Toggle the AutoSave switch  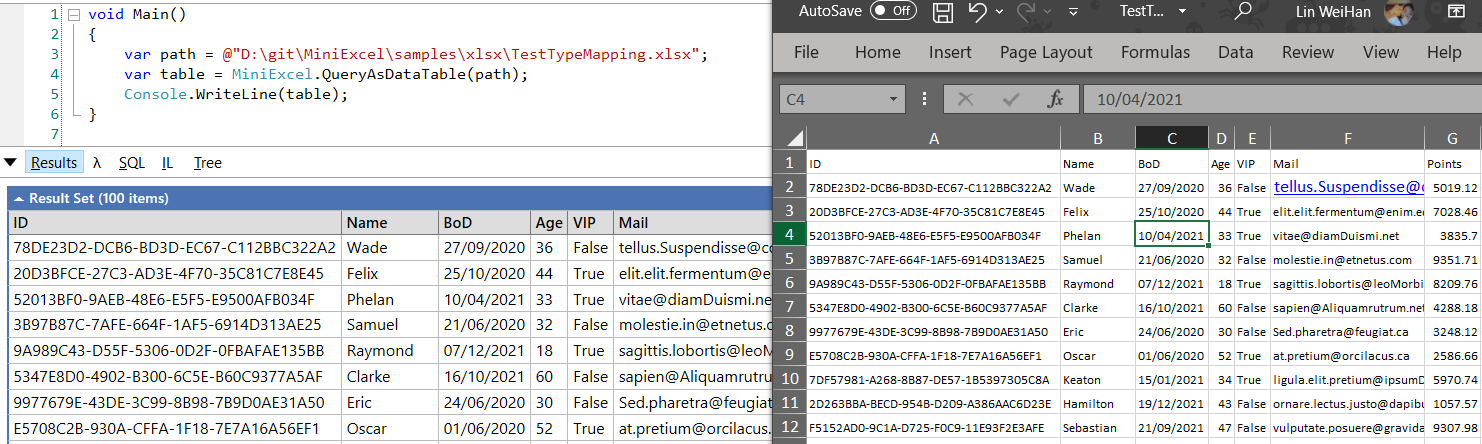[893, 11]
